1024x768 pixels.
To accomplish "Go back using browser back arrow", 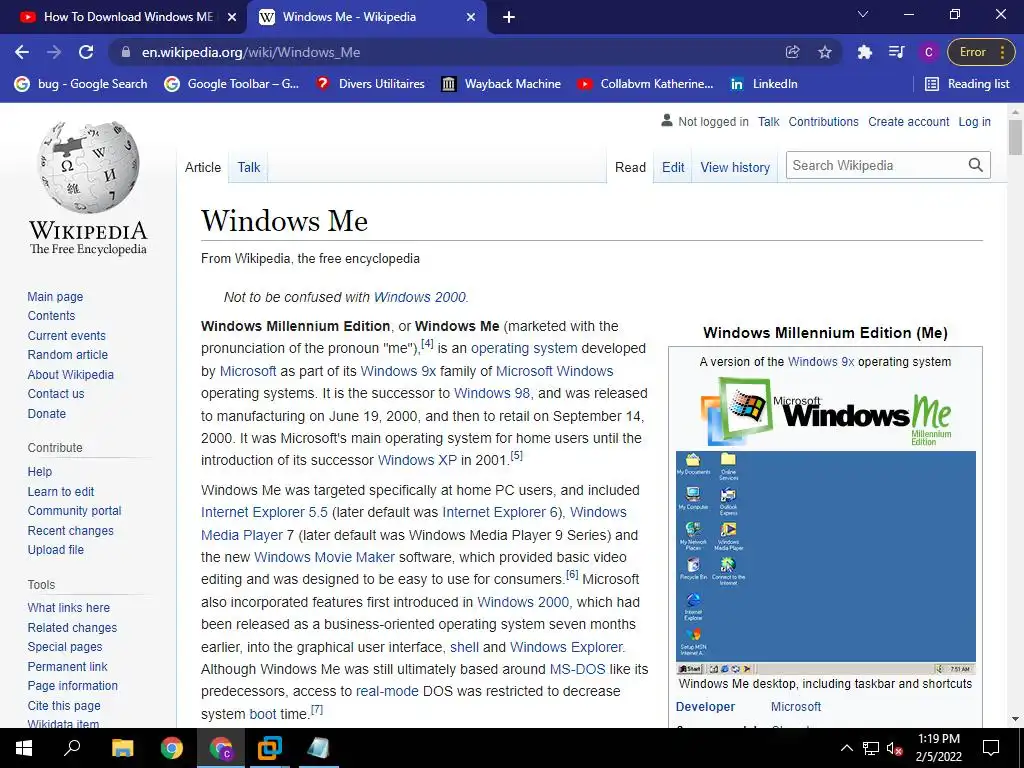I will (x=22, y=52).
